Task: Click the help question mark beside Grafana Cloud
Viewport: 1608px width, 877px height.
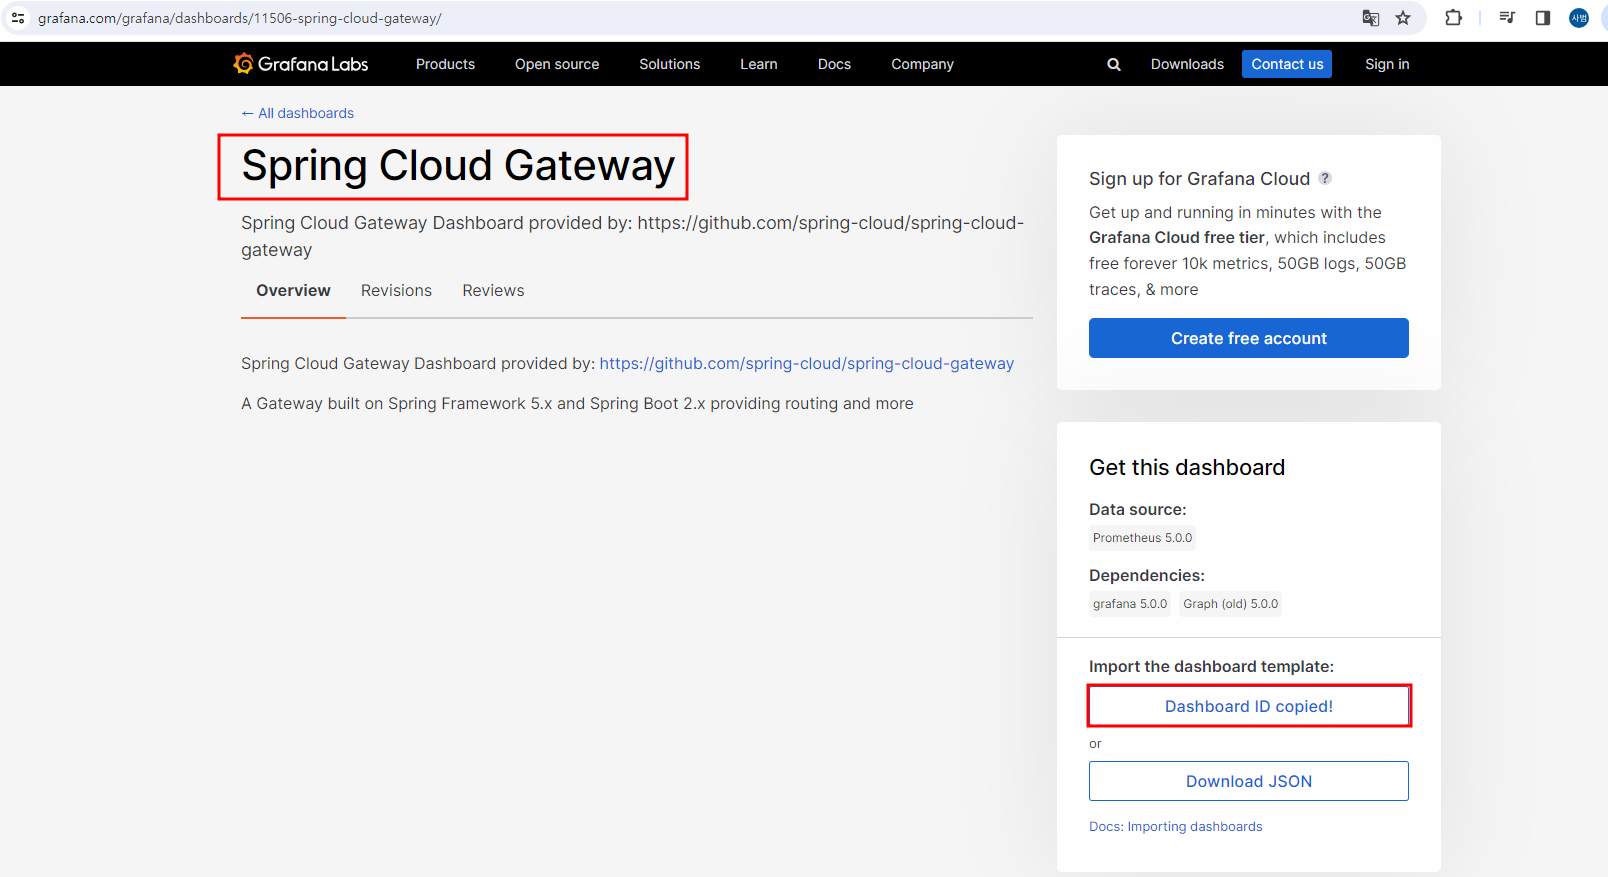Action: (x=1325, y=178)
